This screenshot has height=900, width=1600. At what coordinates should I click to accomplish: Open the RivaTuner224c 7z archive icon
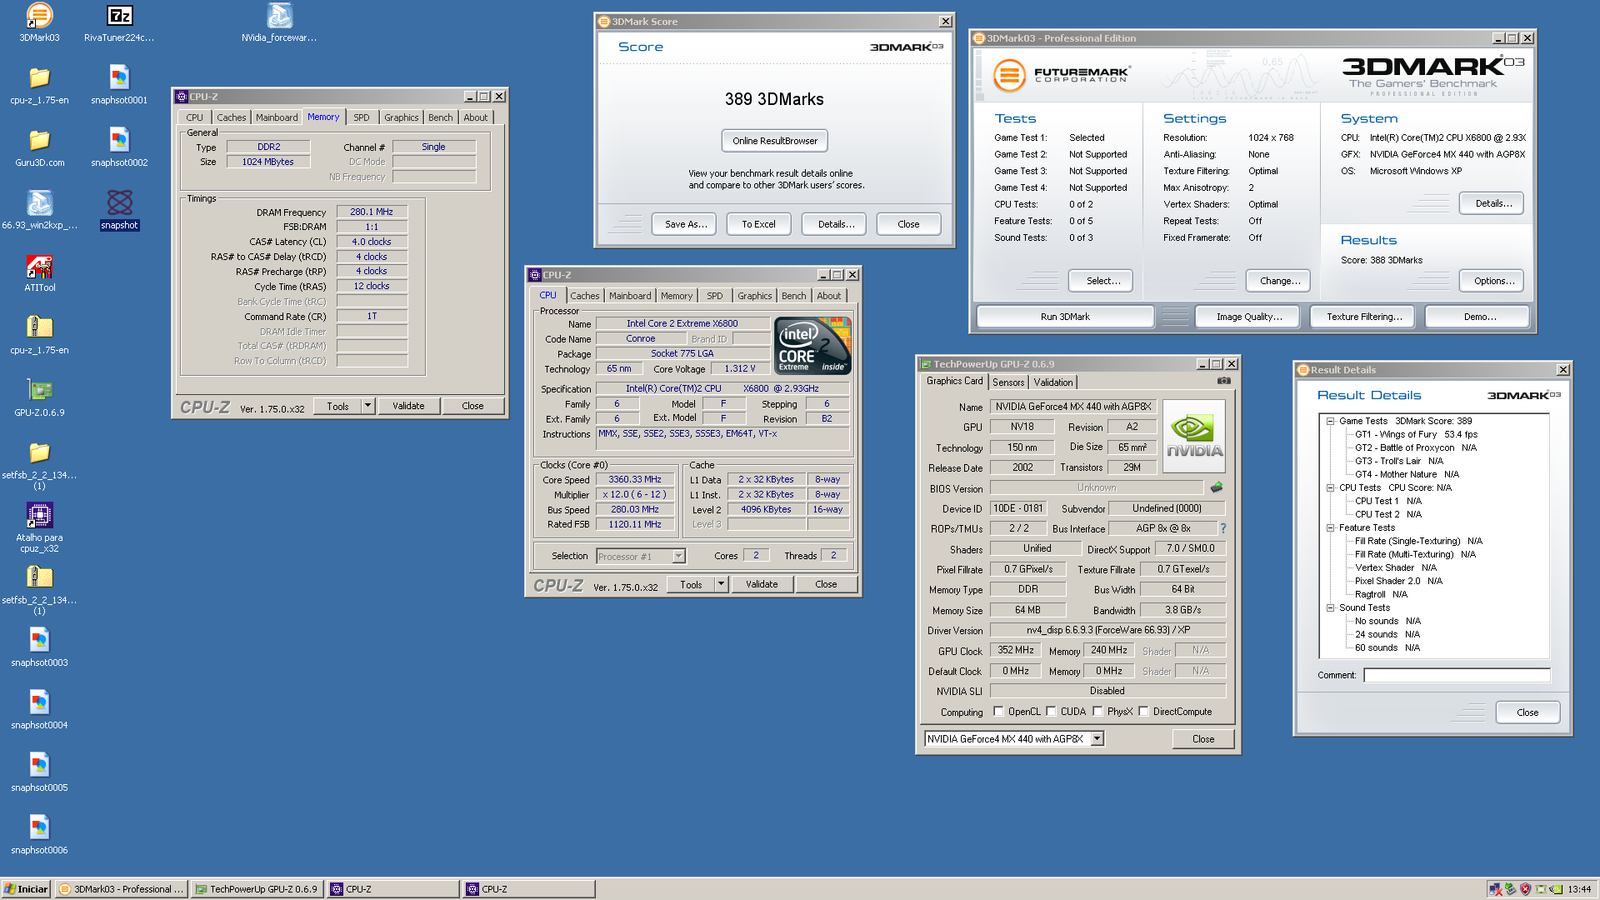point(119,17)
